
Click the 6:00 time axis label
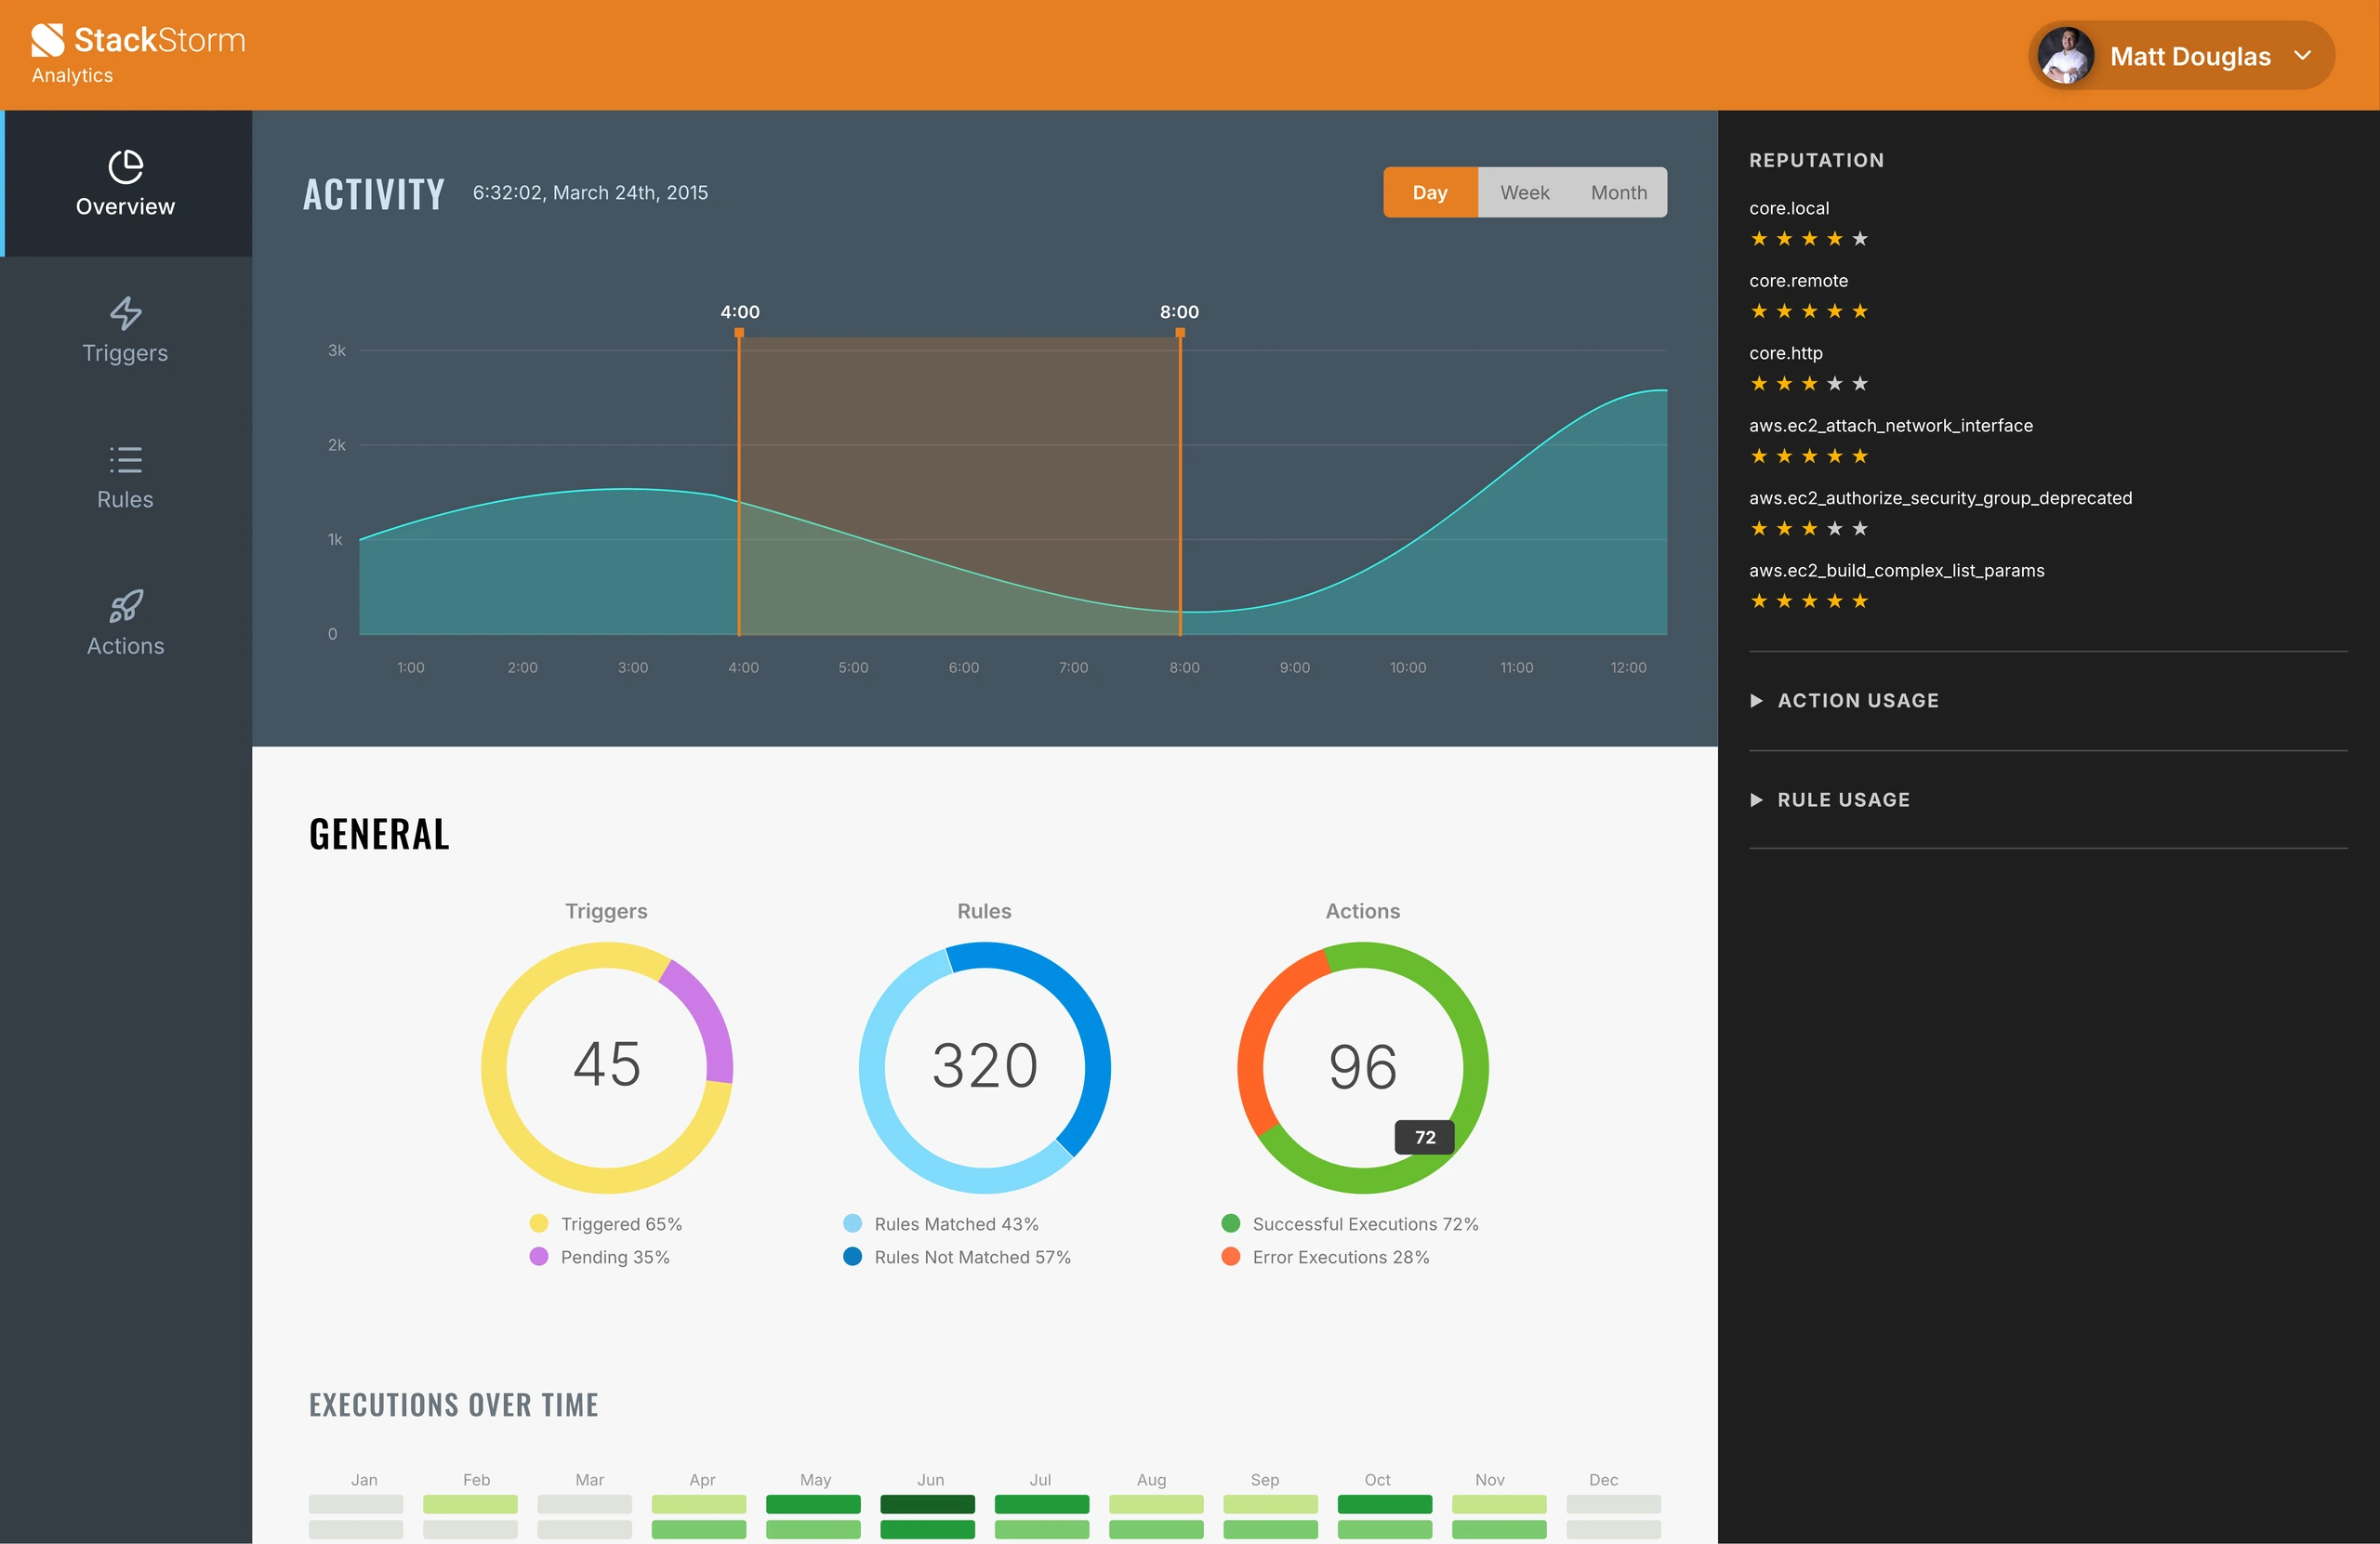pos(964,667)
